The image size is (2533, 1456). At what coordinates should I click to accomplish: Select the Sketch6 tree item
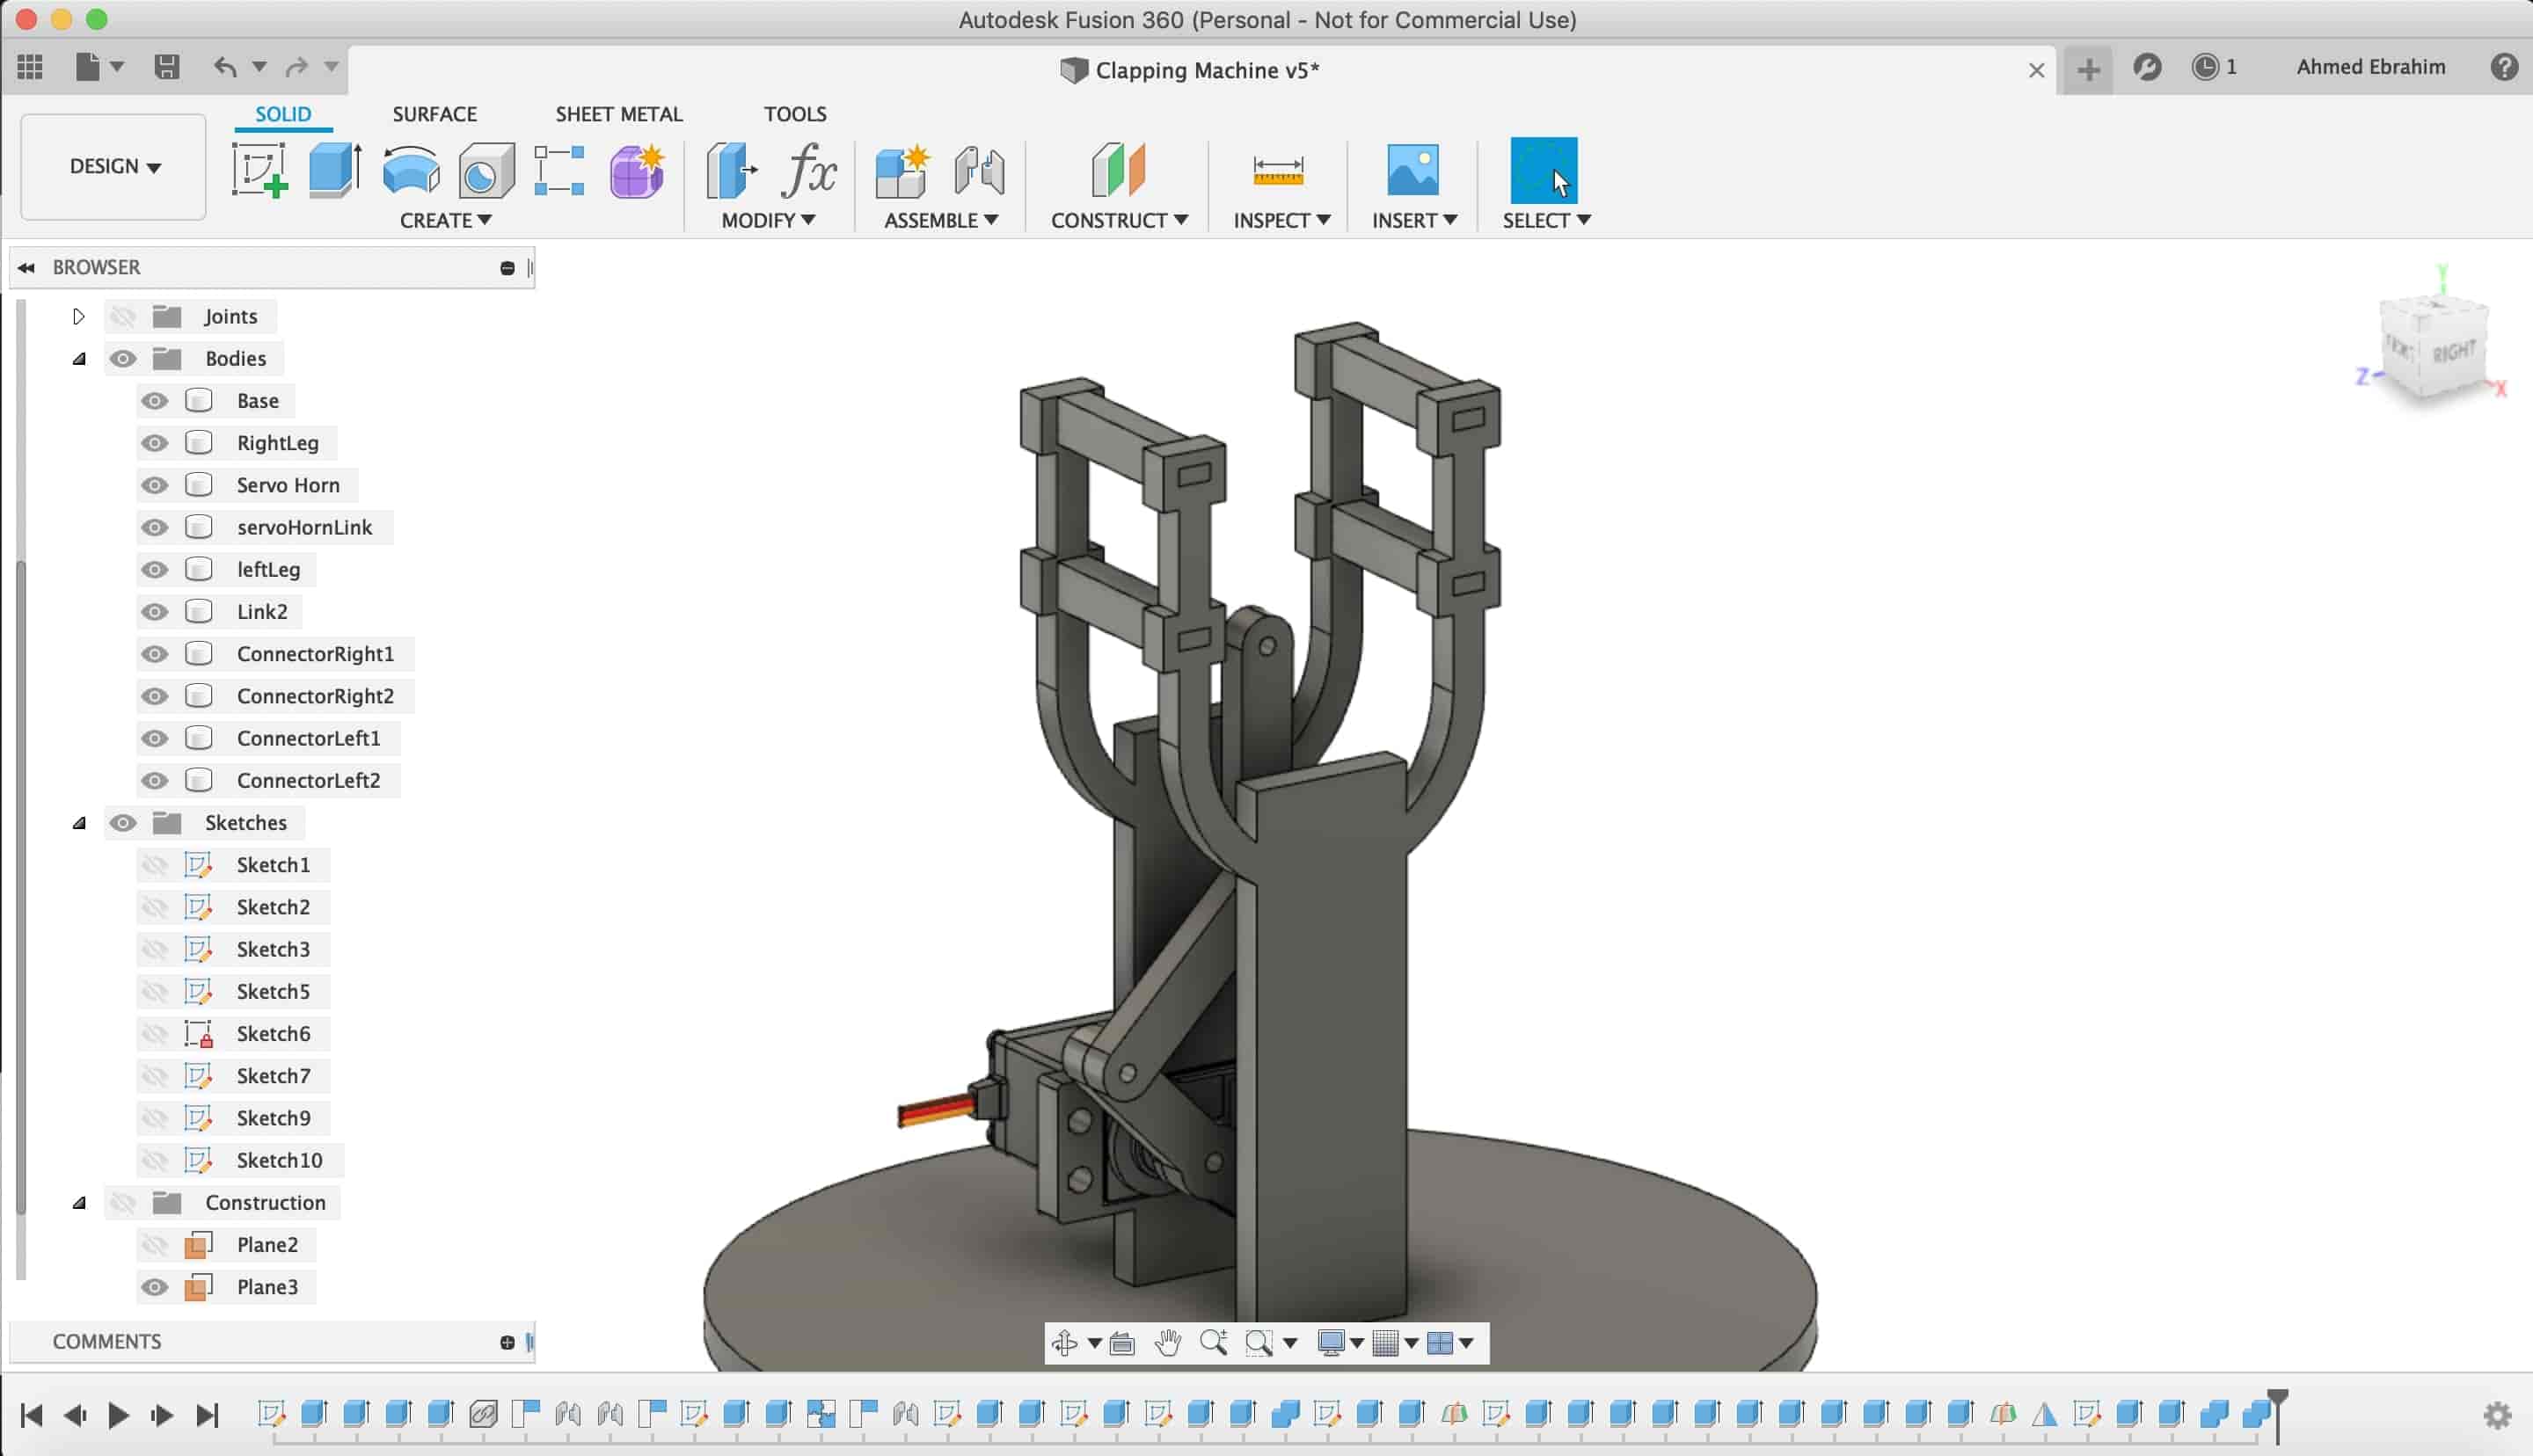(x=273, y=1034)
